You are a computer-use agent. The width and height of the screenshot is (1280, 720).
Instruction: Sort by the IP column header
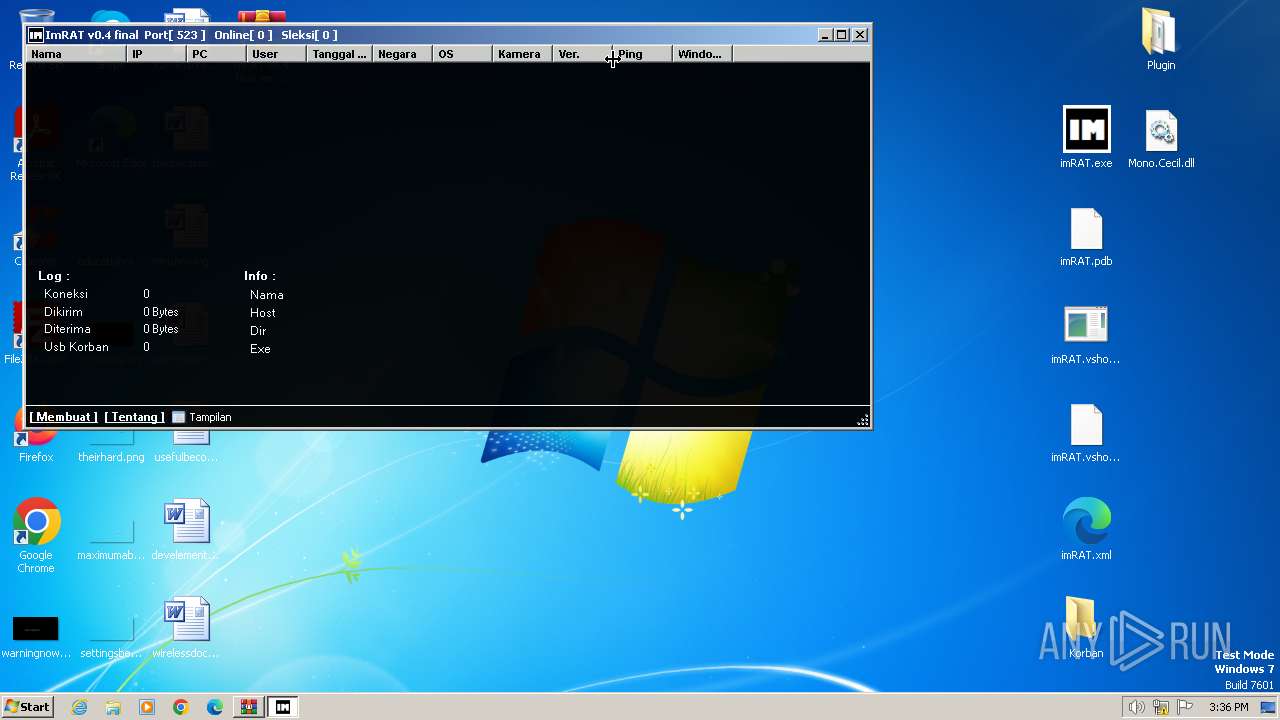[157, 54]
